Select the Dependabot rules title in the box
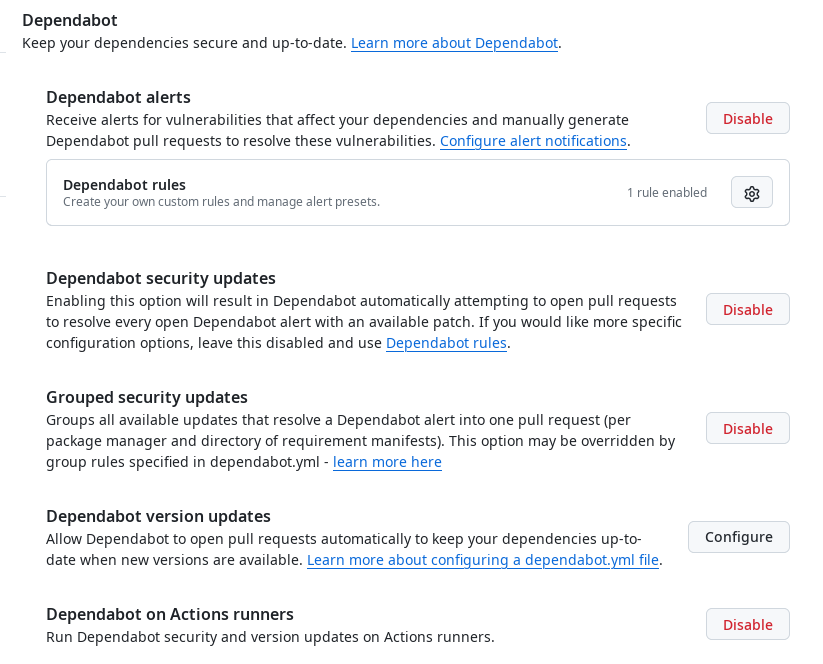 [124, 185]
